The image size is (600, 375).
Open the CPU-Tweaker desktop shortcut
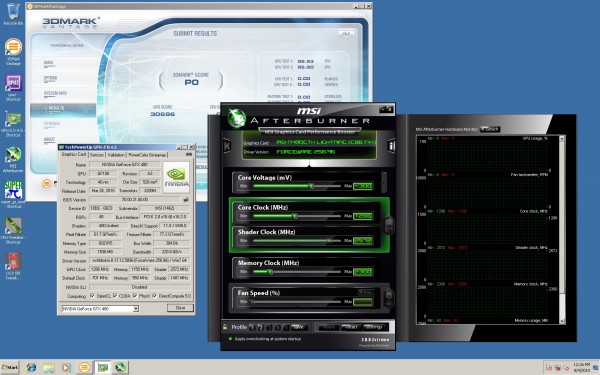point(13,230)
